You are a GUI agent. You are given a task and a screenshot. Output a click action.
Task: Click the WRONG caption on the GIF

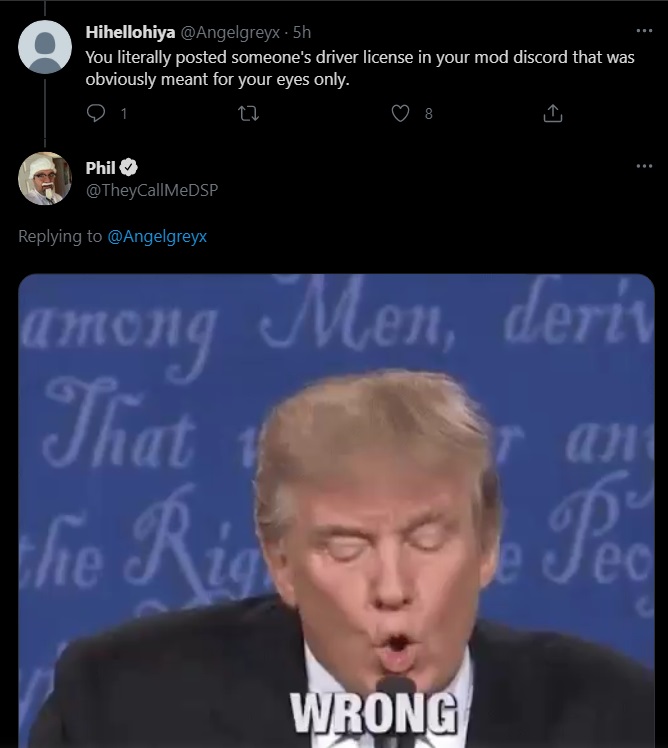pos(374,713)
